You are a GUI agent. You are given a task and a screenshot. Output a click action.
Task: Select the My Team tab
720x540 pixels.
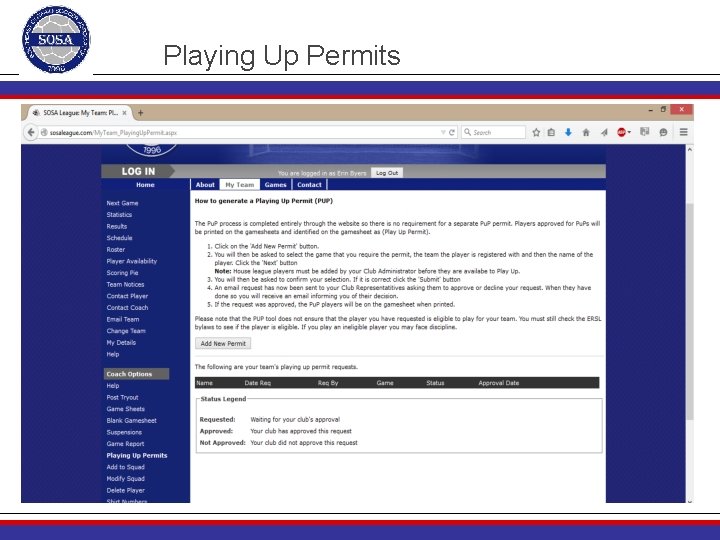(x=239, y=185)
